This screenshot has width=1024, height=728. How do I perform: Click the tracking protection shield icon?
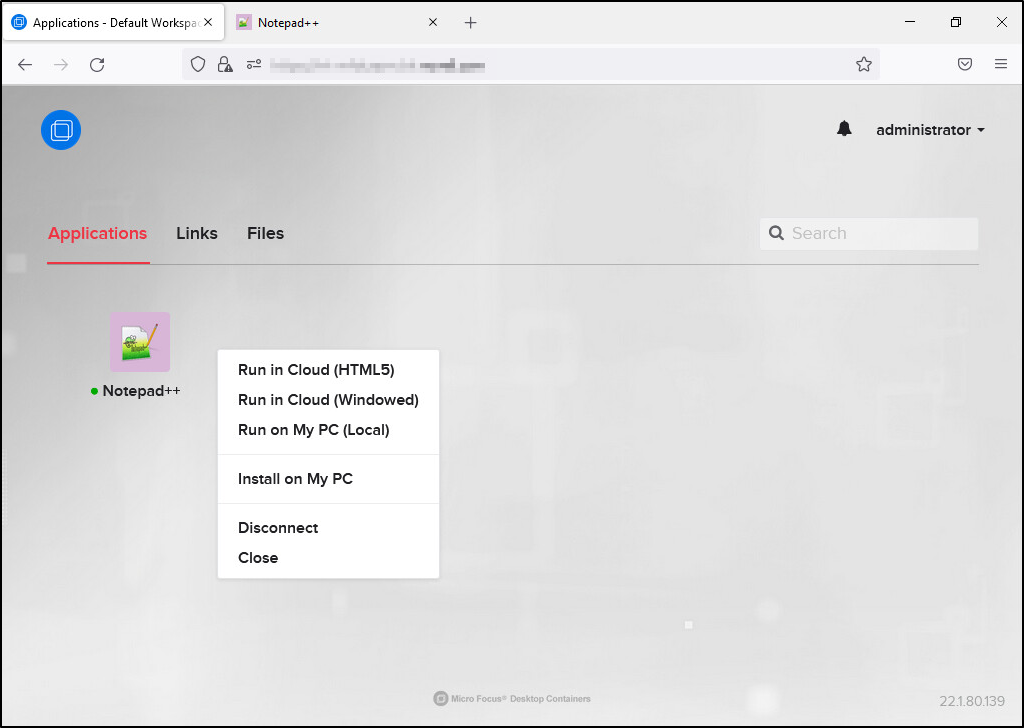click(x=198, y=64)
